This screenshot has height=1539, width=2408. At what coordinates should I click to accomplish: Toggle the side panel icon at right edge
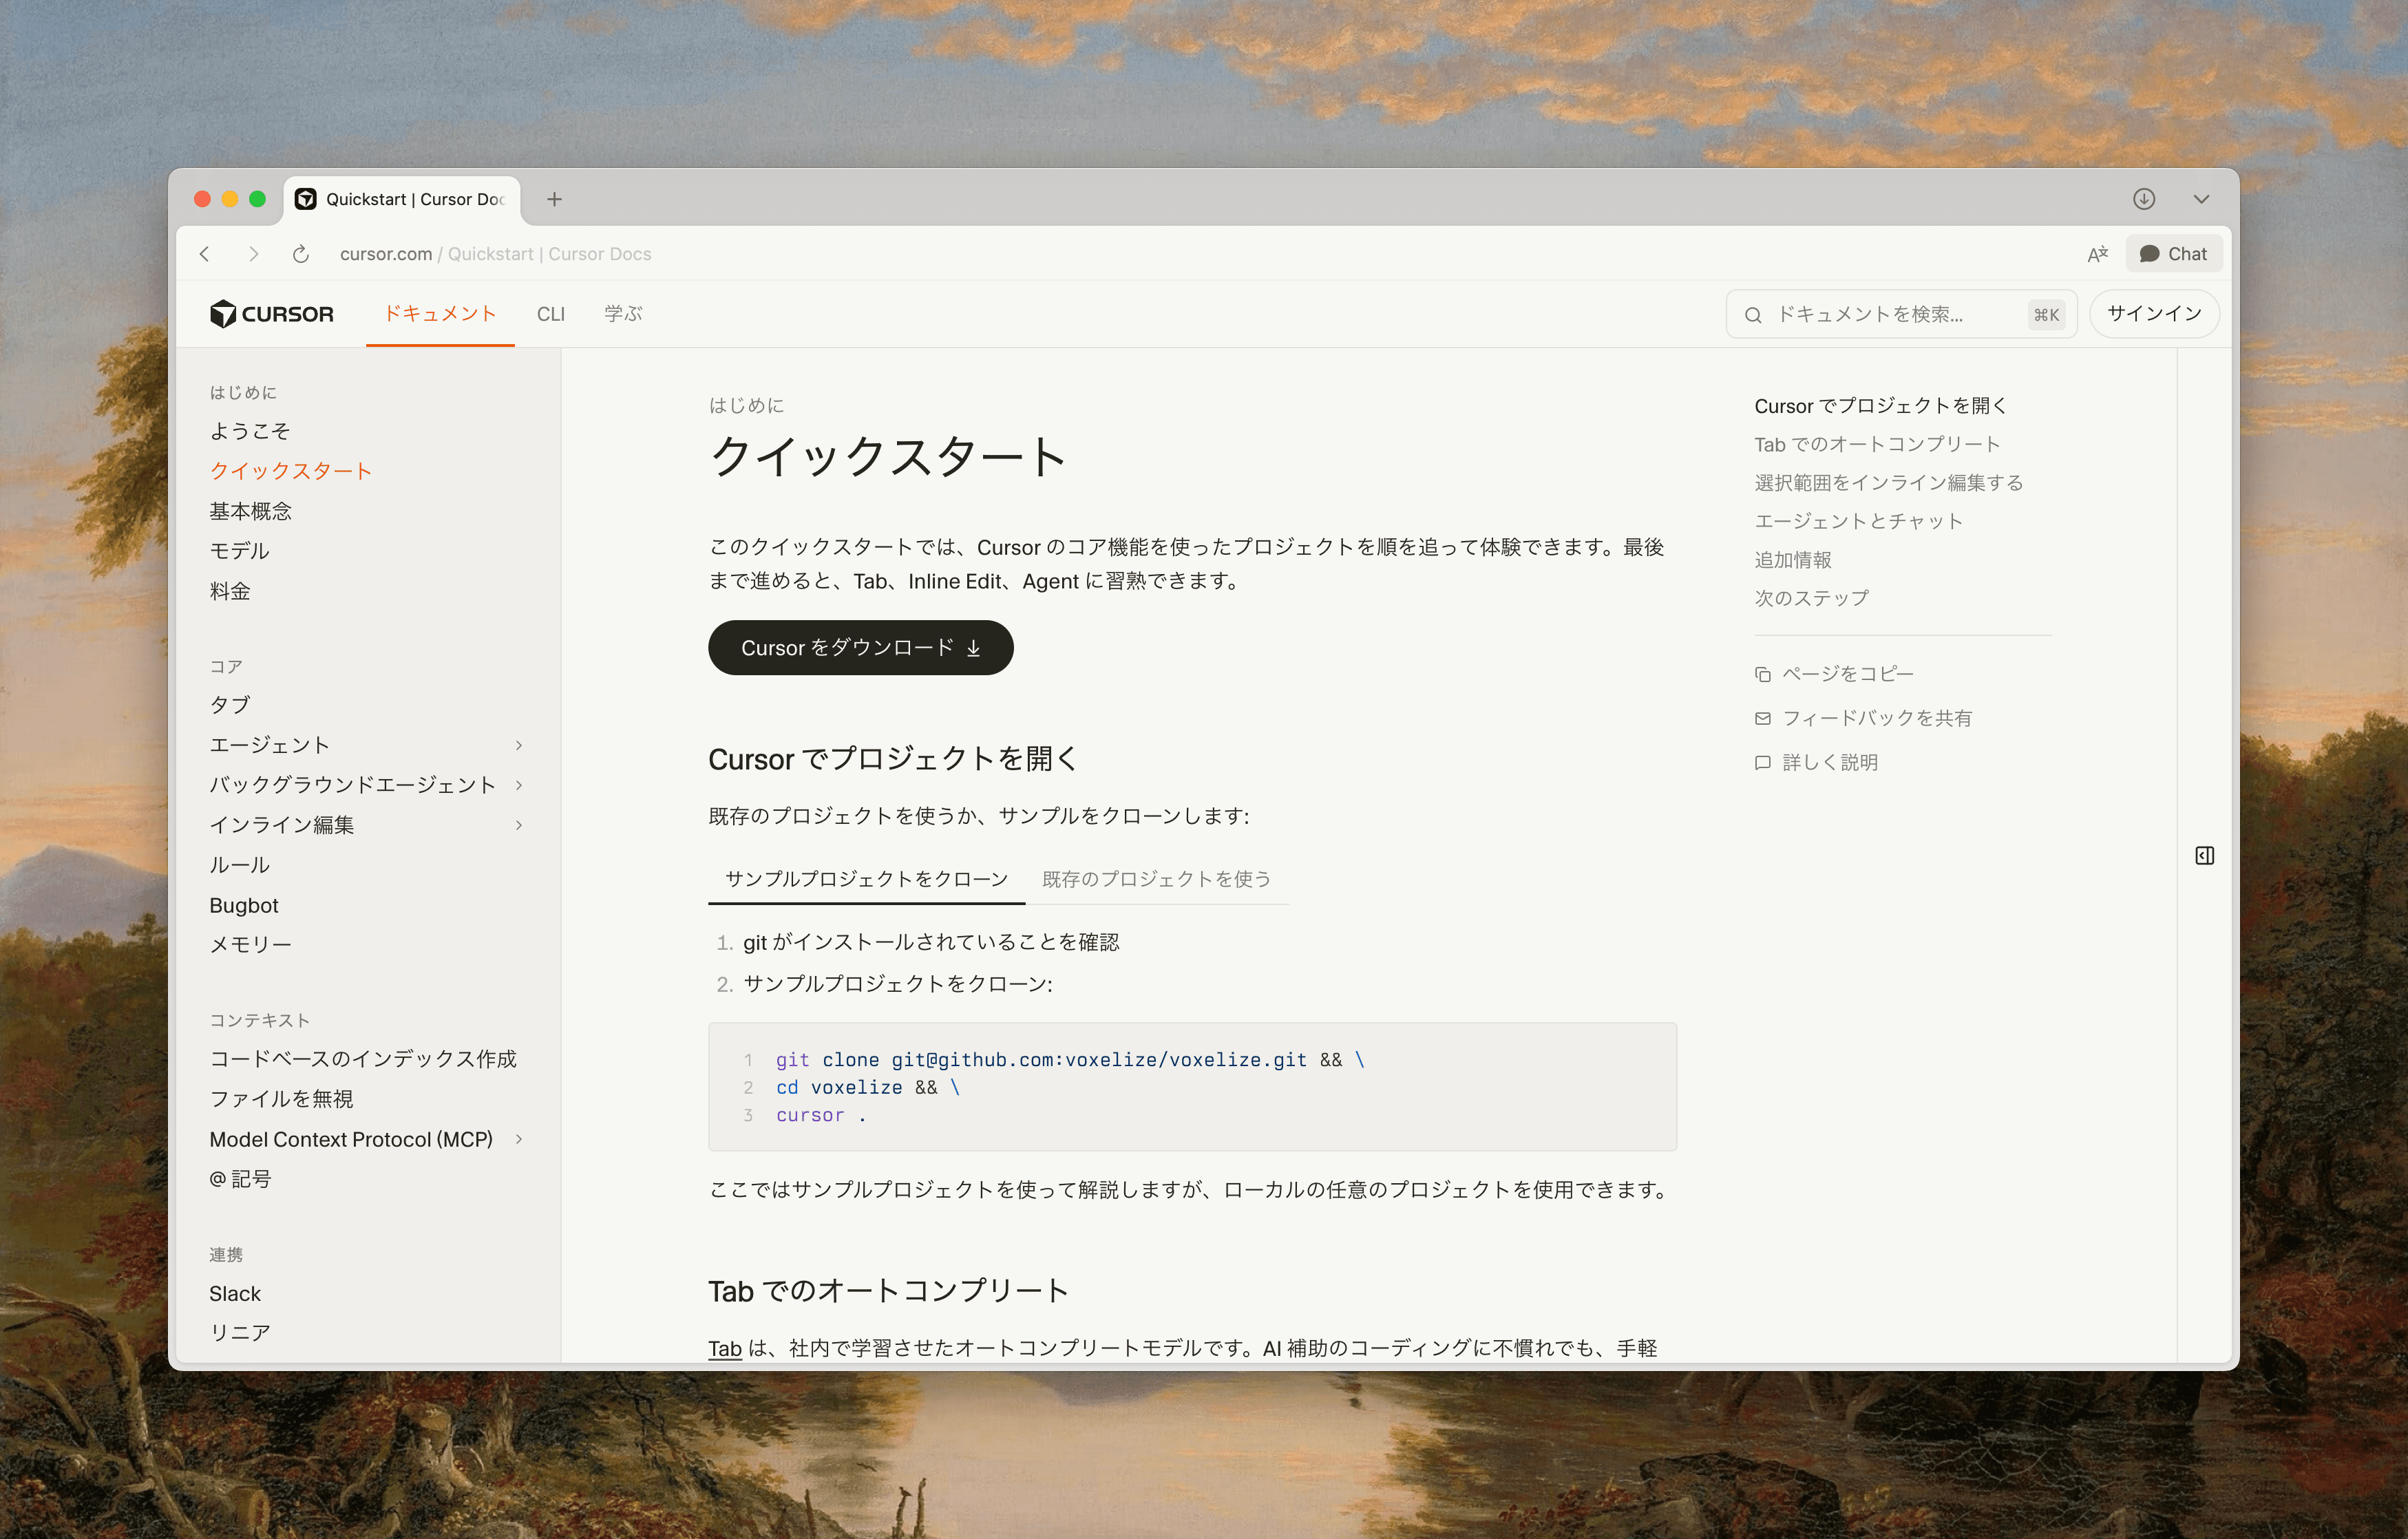[x=2204, y=855]
